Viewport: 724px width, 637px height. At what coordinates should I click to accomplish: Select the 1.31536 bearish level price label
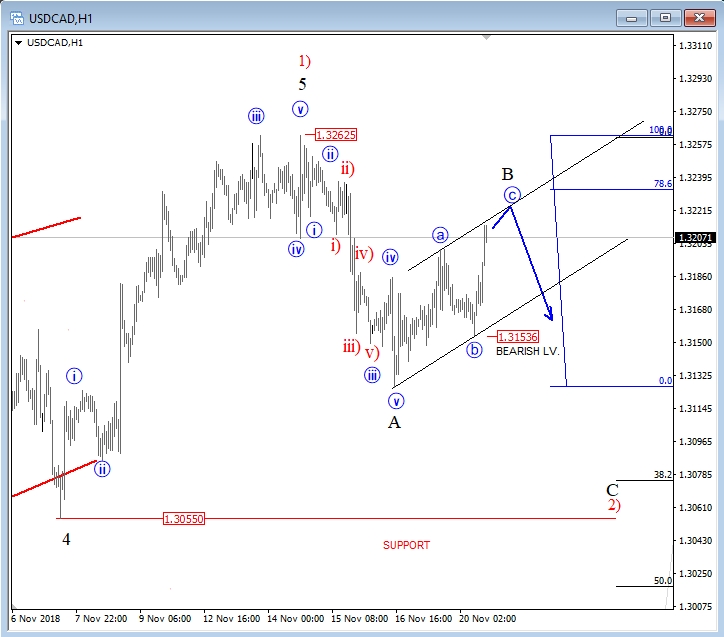coord(518,337)
